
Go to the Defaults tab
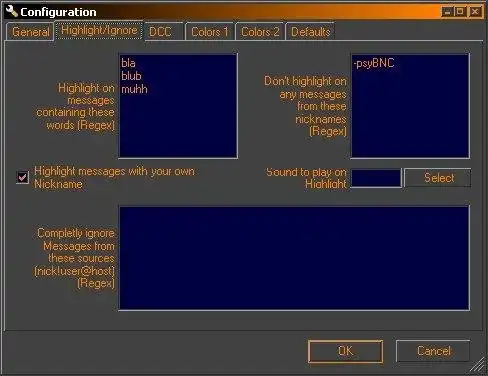pos(310,32)
